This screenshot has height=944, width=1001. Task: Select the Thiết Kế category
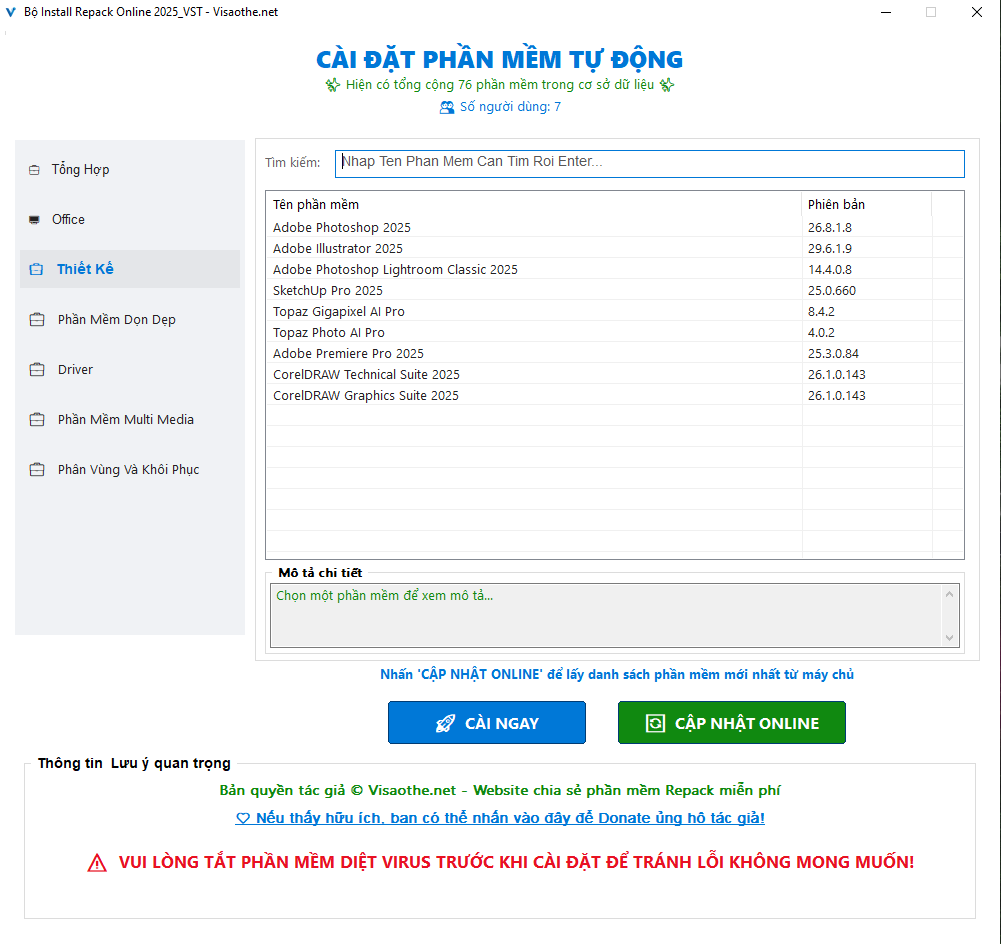pyautogui.click(x=130, y=269)
